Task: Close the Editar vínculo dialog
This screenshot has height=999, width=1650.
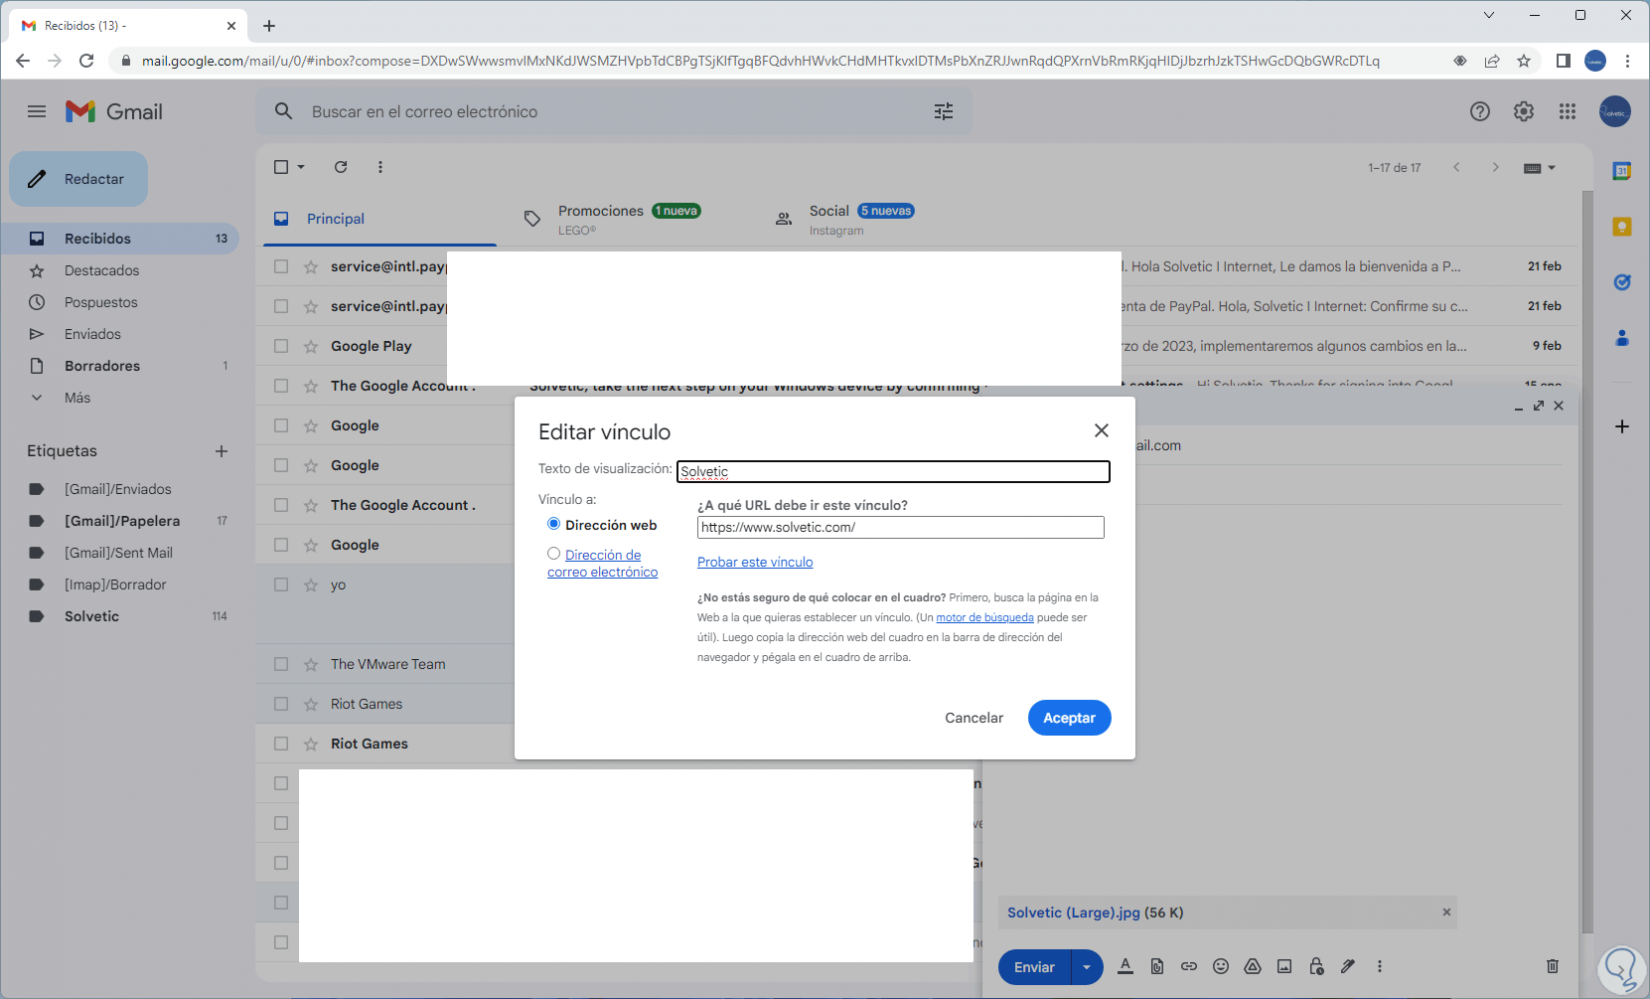Action: pos(1101,430)
